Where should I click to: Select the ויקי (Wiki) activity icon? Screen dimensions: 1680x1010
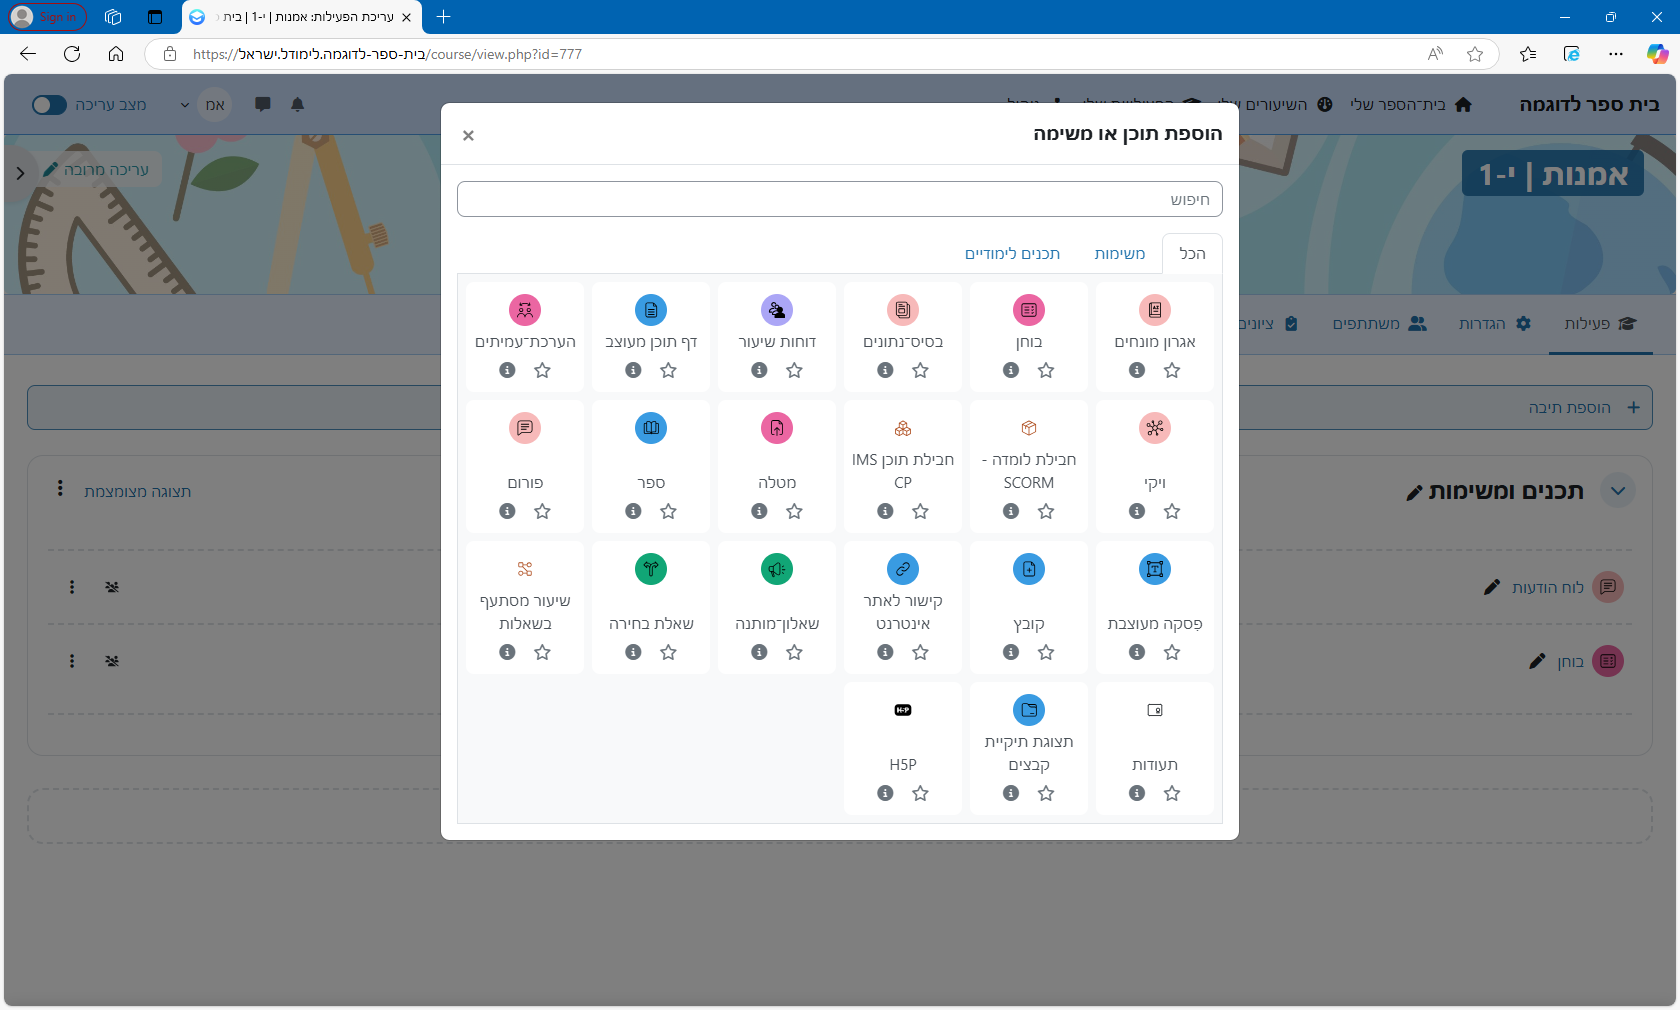(x=1154, y=428)
